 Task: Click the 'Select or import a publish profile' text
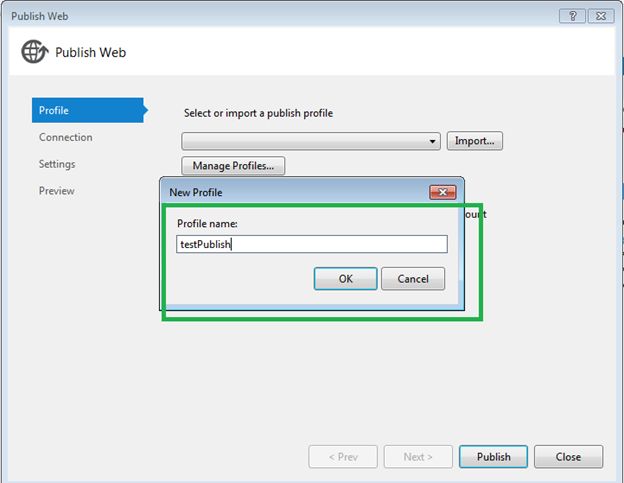coord(258,113)
